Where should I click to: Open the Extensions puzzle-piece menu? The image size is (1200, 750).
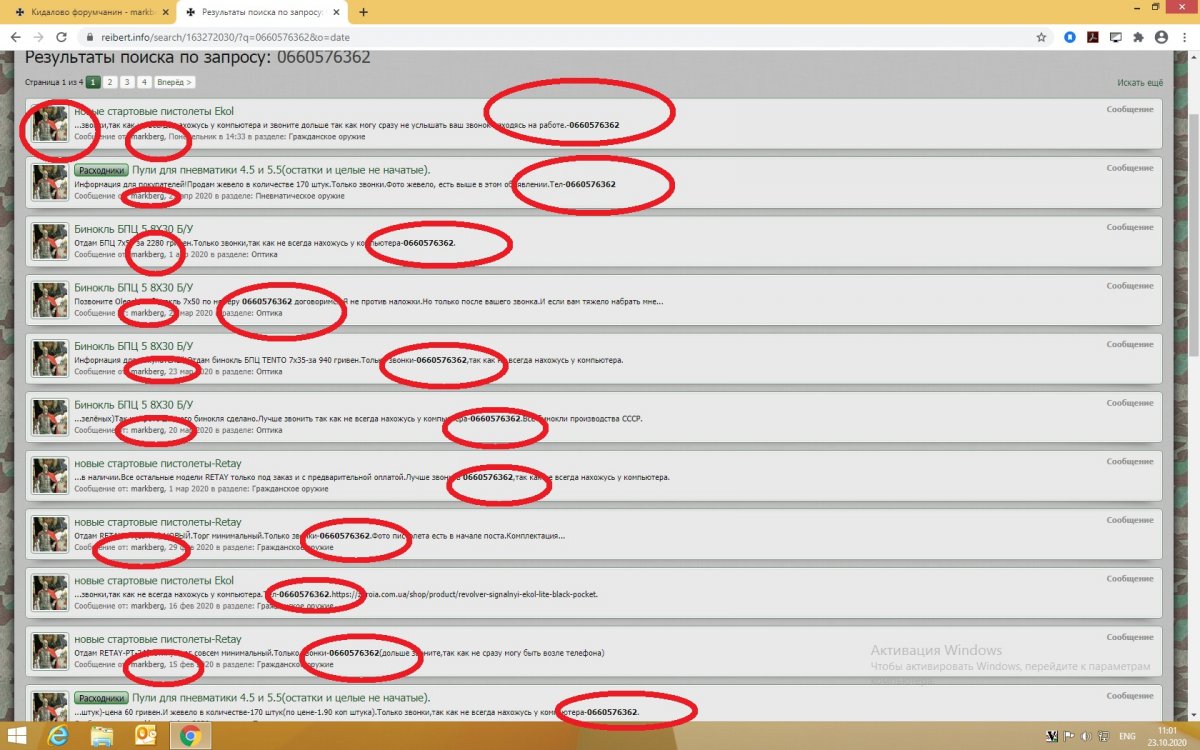click(x=1138, y=37)
